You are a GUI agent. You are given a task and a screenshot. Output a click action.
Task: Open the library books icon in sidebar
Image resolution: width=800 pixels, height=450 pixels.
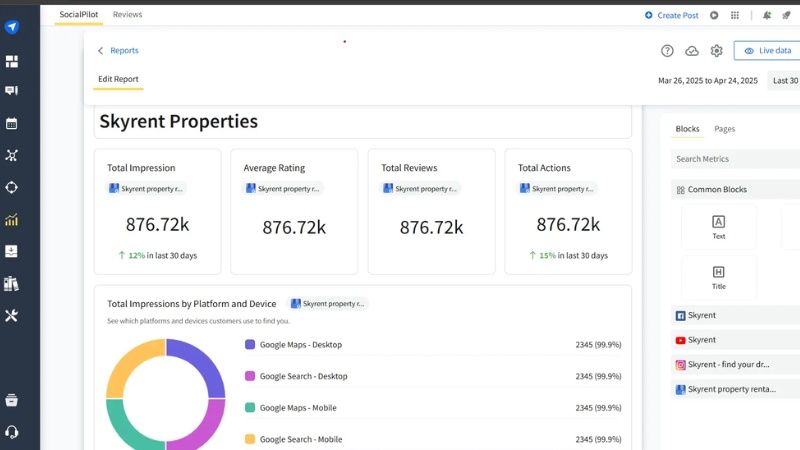[11, 283]
